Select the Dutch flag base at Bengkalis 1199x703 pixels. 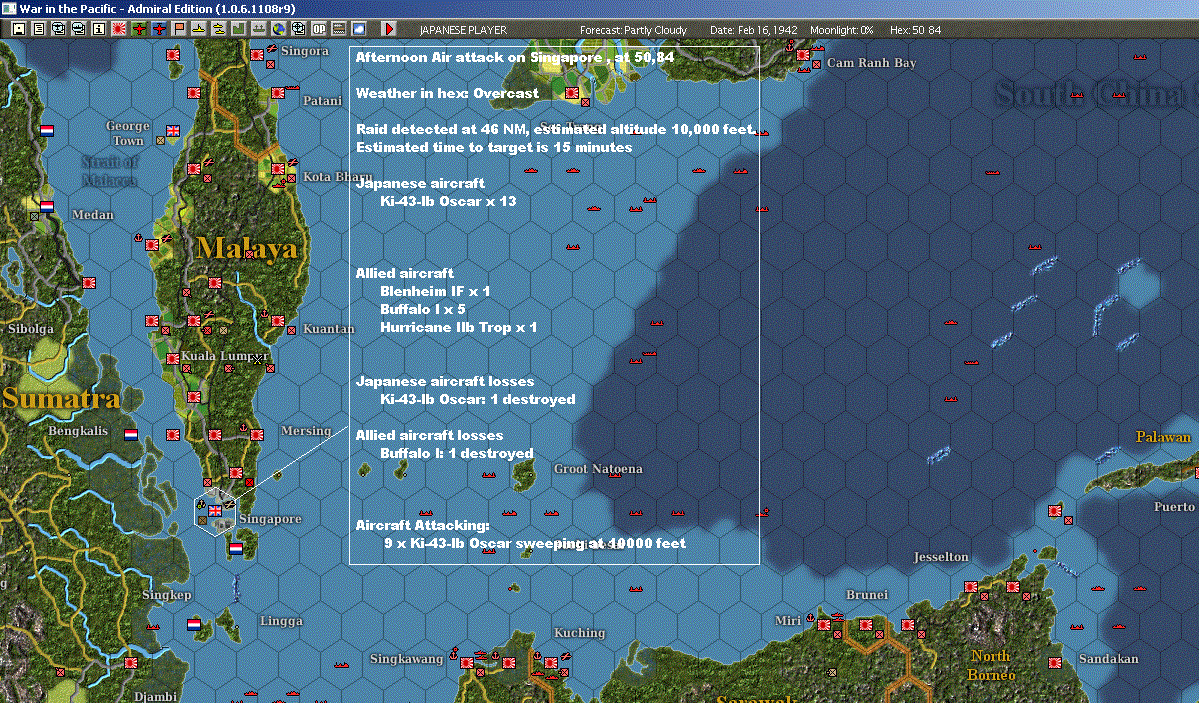(x=131, y=434)
